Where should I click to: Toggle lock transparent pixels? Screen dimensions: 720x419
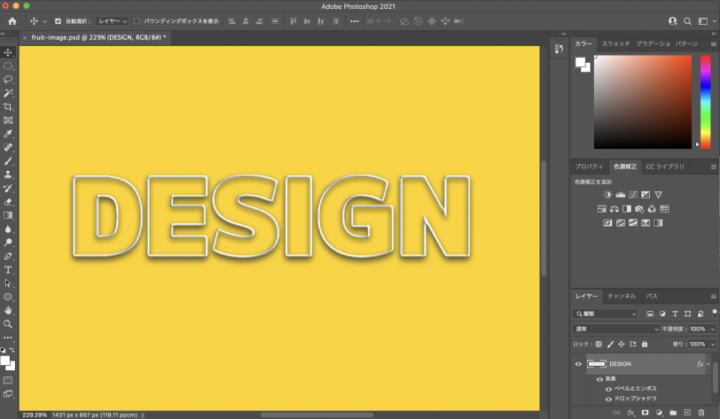point(599,344)
